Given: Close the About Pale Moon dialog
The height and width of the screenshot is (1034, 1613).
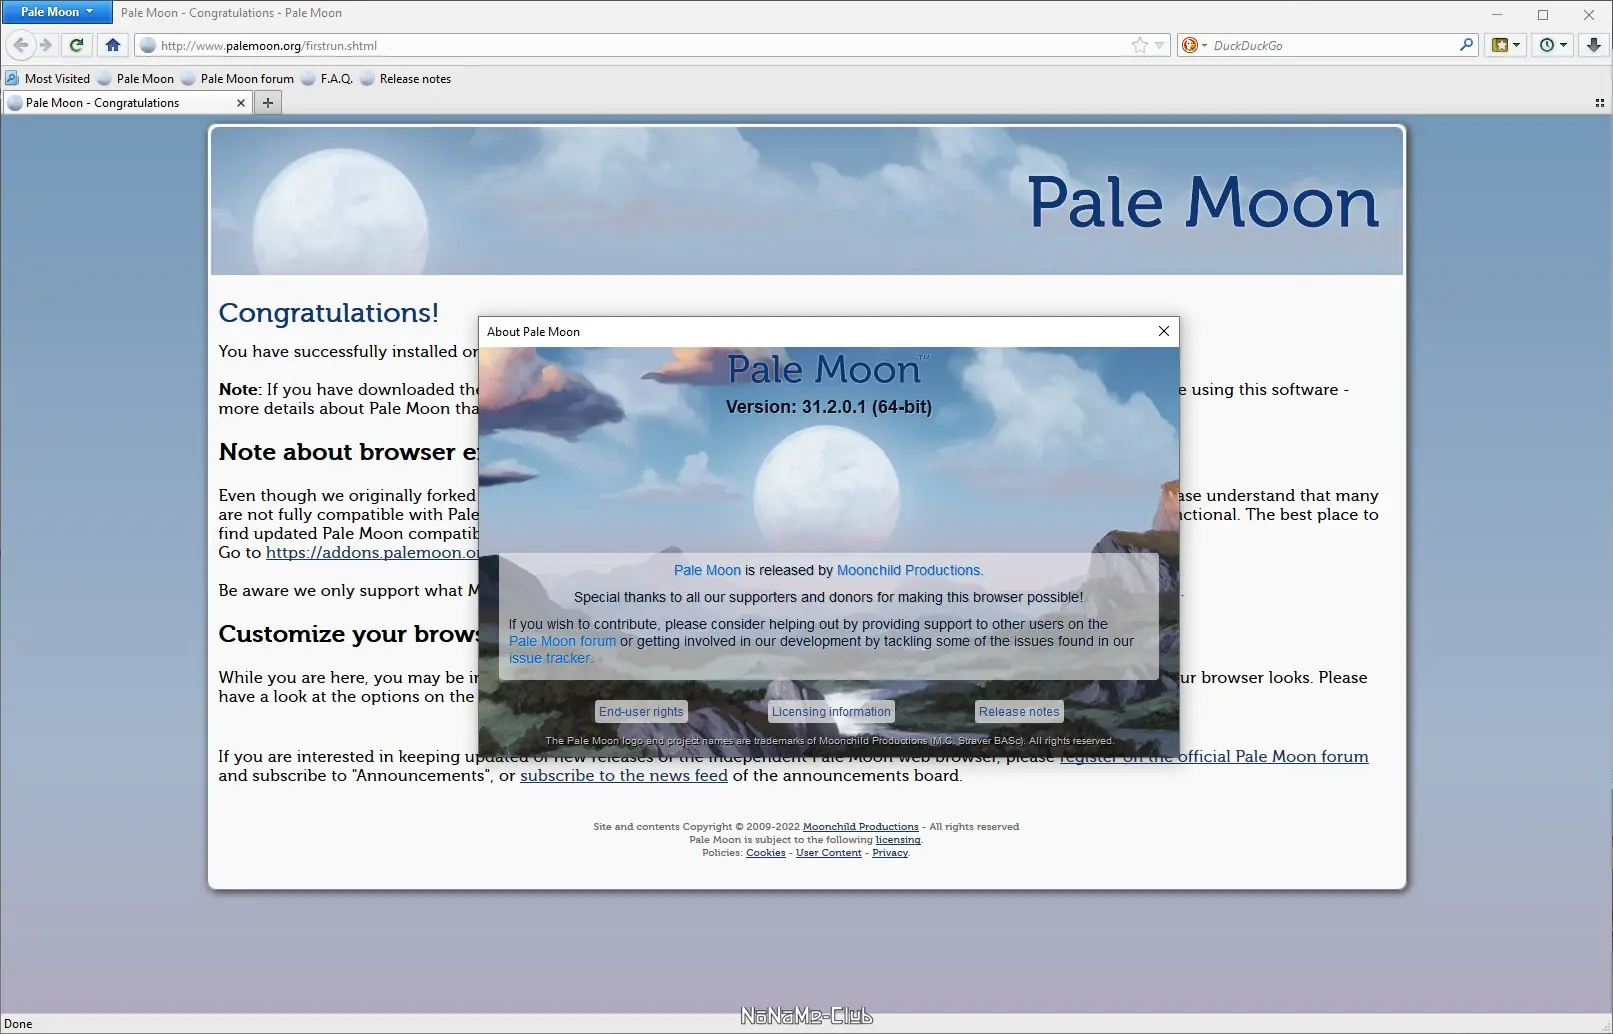Looking at the screenshot, I should tap(1163, 331).
